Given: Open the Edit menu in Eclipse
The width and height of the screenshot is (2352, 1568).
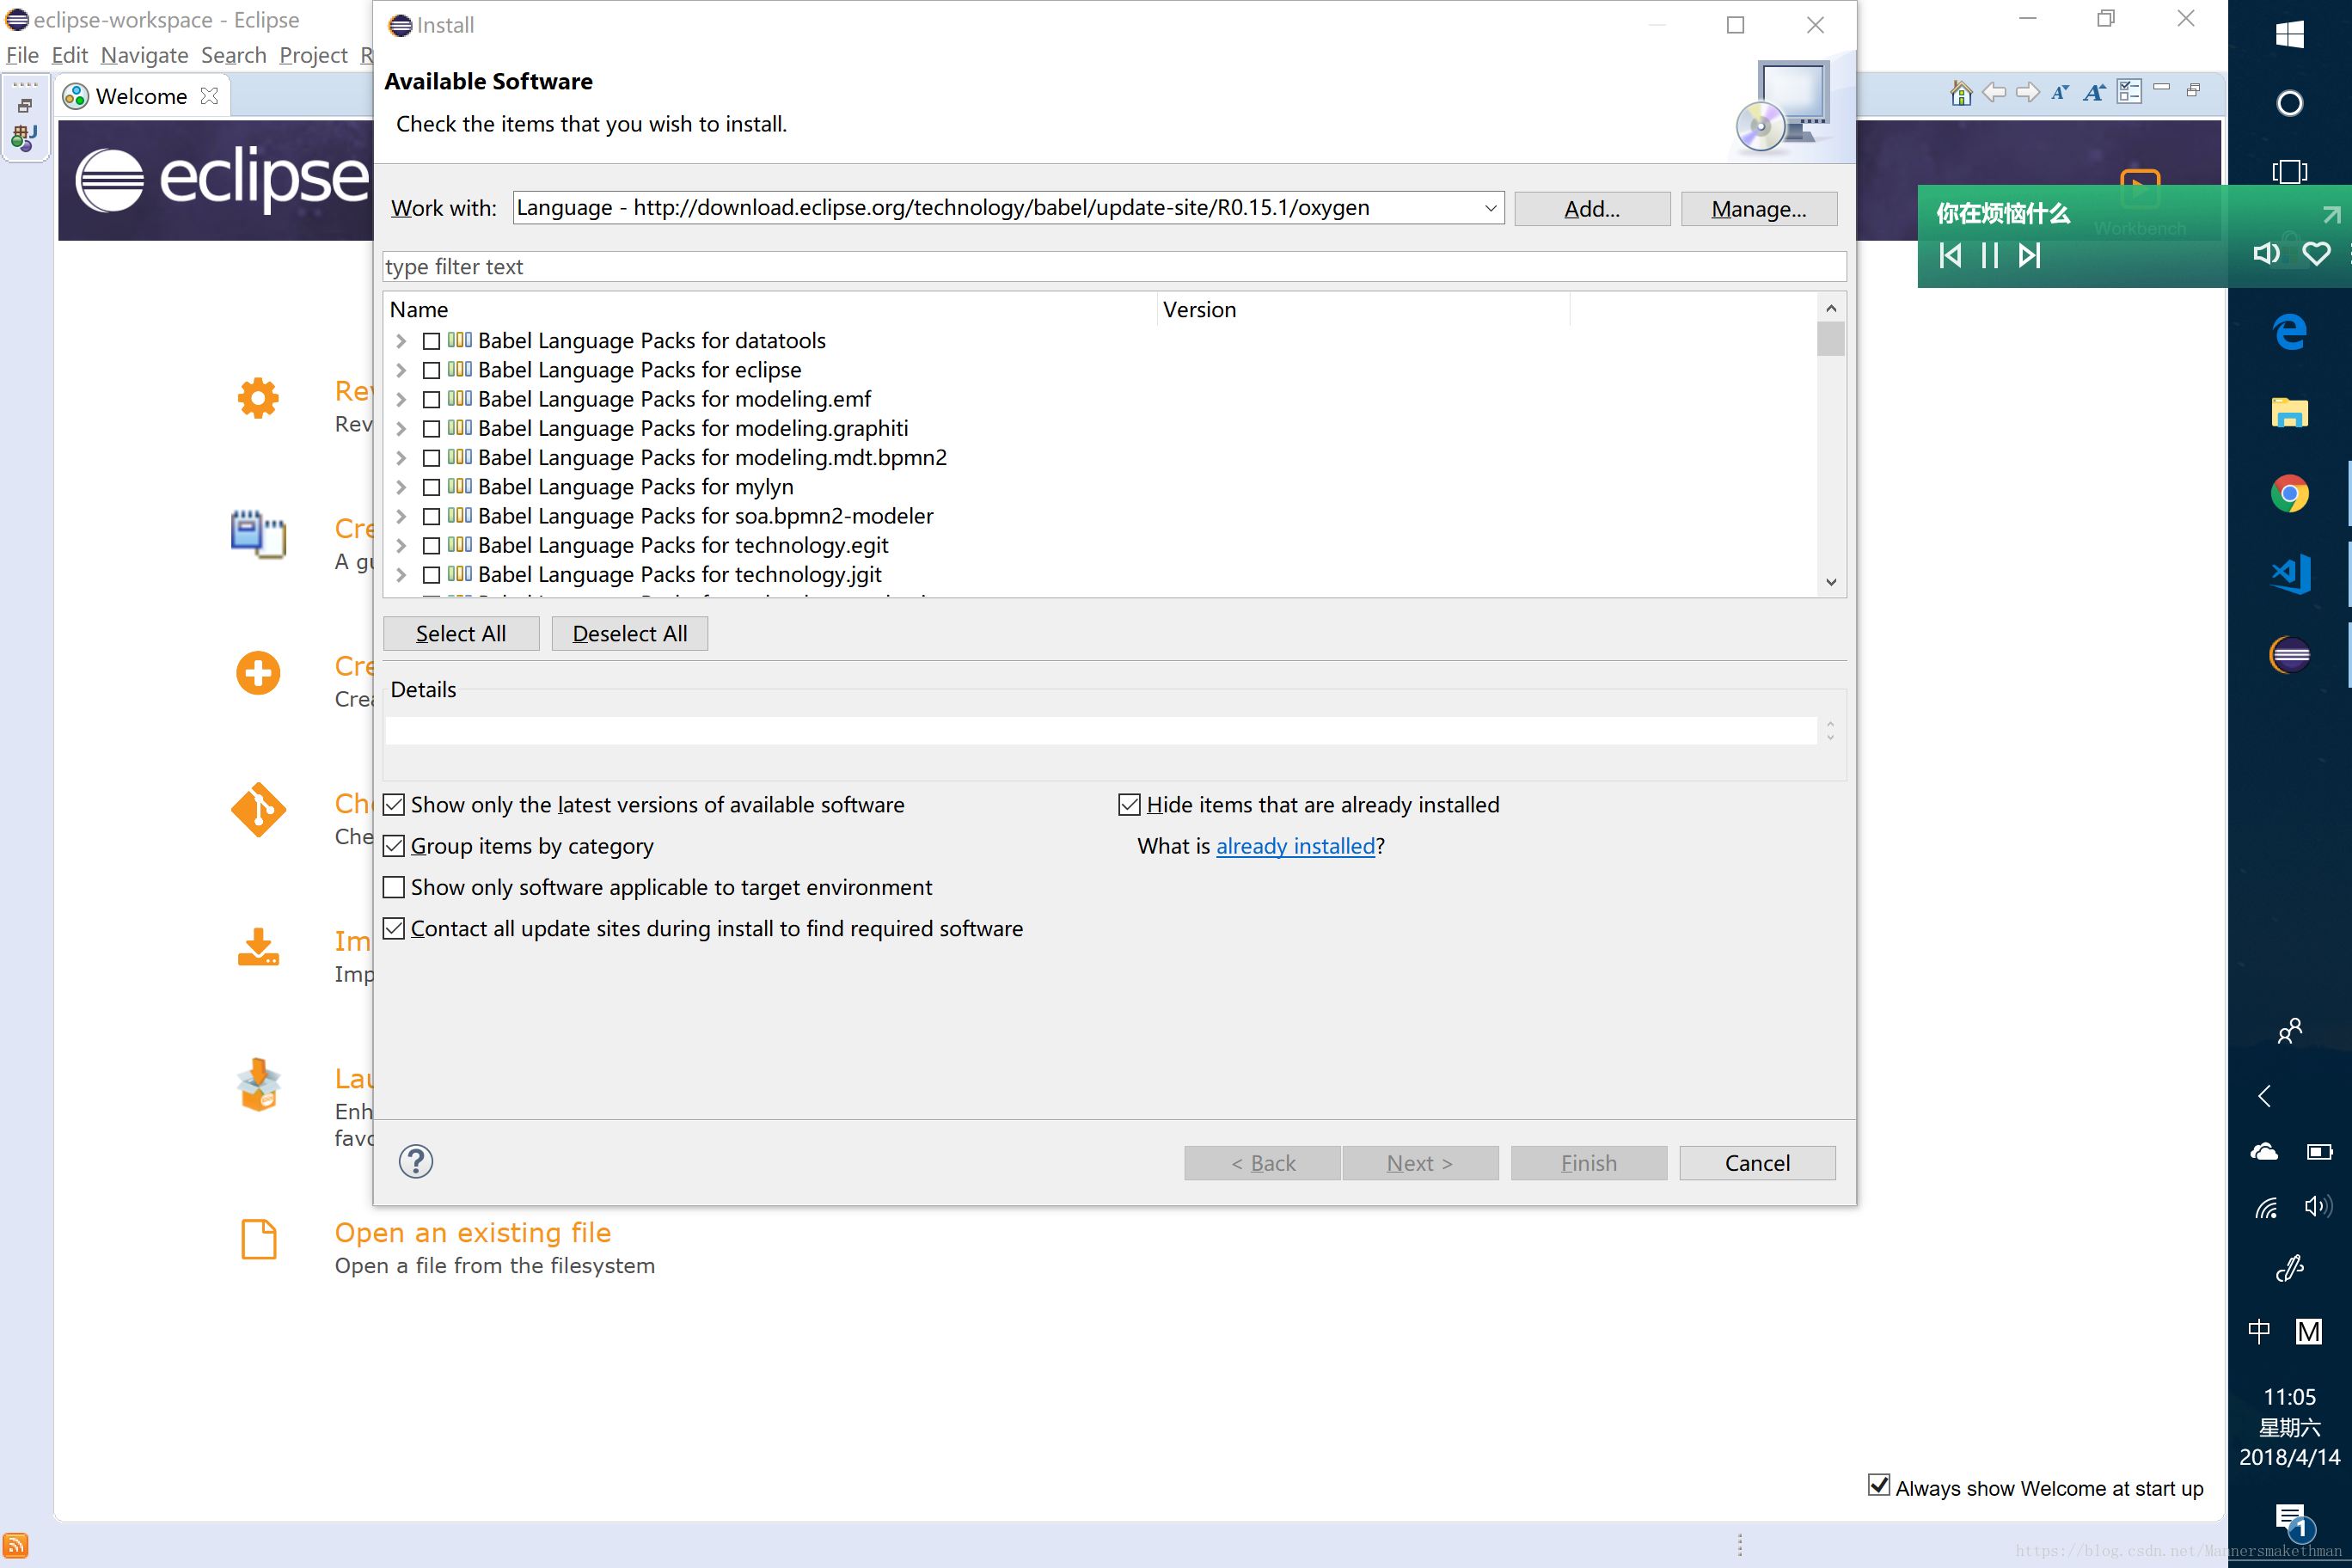Looking at the screenshot, I should tap(69, 55).
